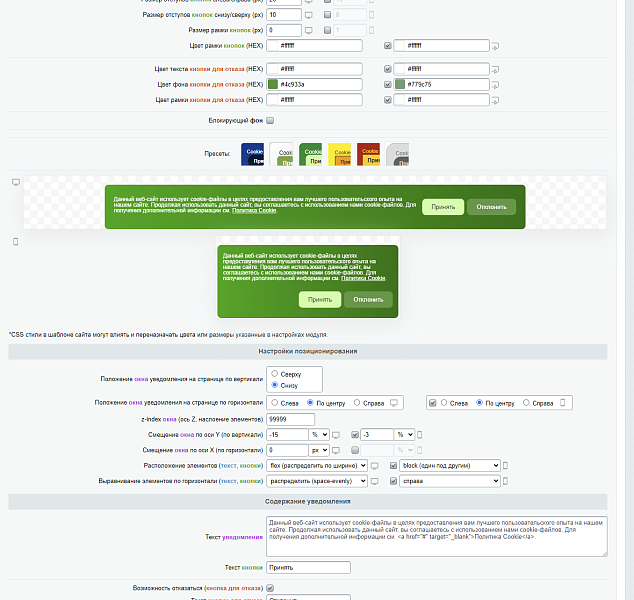Open desktop X offset unit dropdown (px)
The width and height of the screenshot is (634, 600).
(x=319, y=450)
